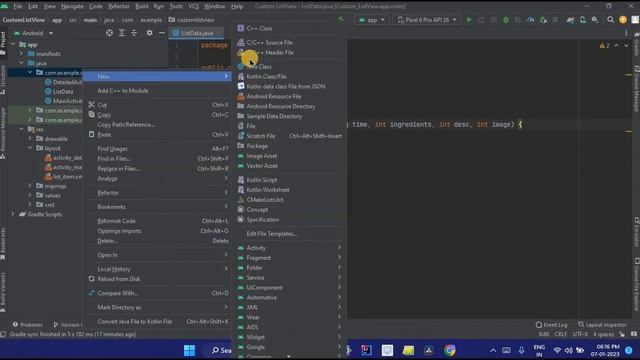
Task: Choose Find Usages in context menu
Action: point(158,149)
